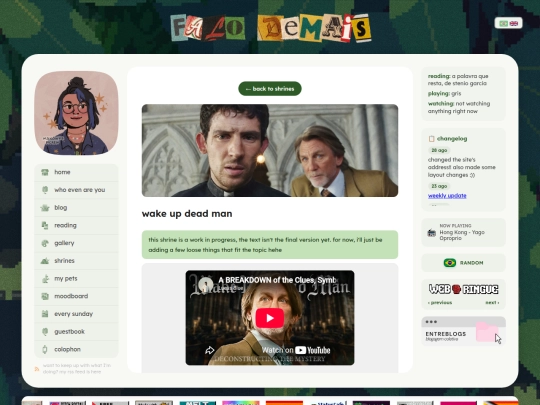Go to previous webring site
Screen dimensions: 540x405
click(x=440, y=303)
